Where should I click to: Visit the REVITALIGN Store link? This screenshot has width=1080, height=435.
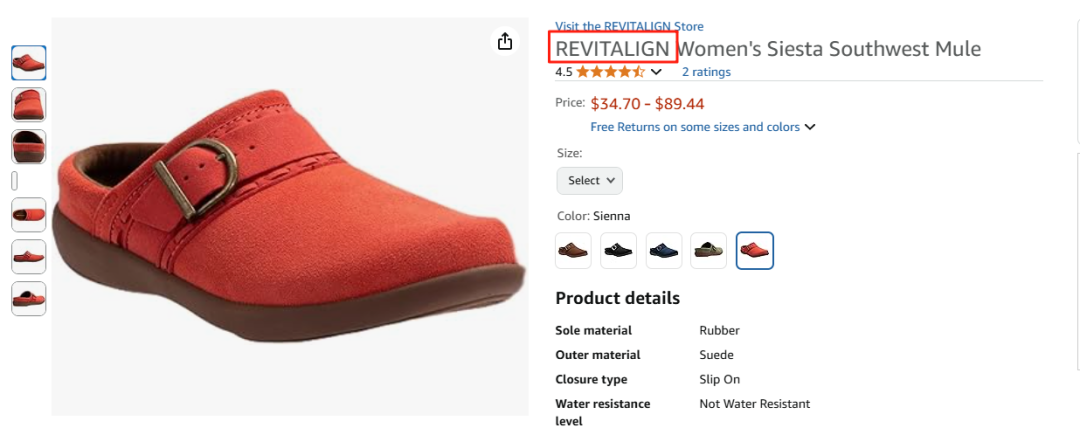[629, 26]
